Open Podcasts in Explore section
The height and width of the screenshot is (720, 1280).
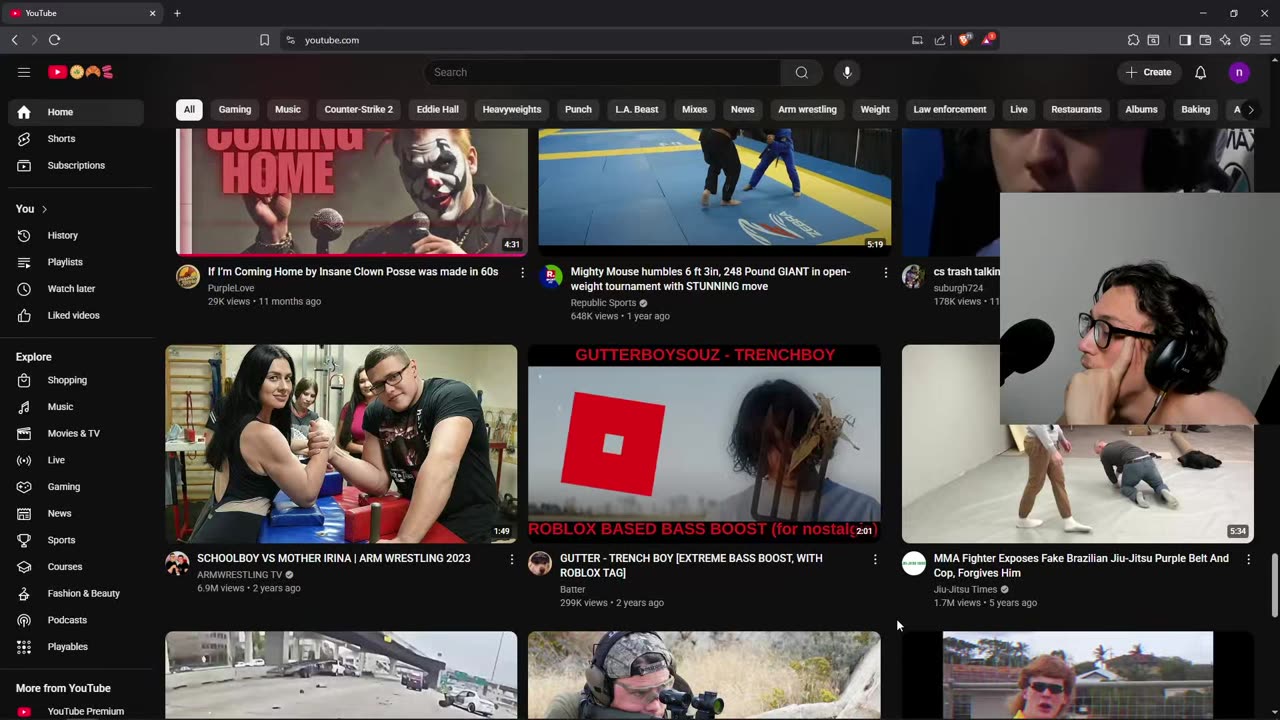click(x=76, y=620)
